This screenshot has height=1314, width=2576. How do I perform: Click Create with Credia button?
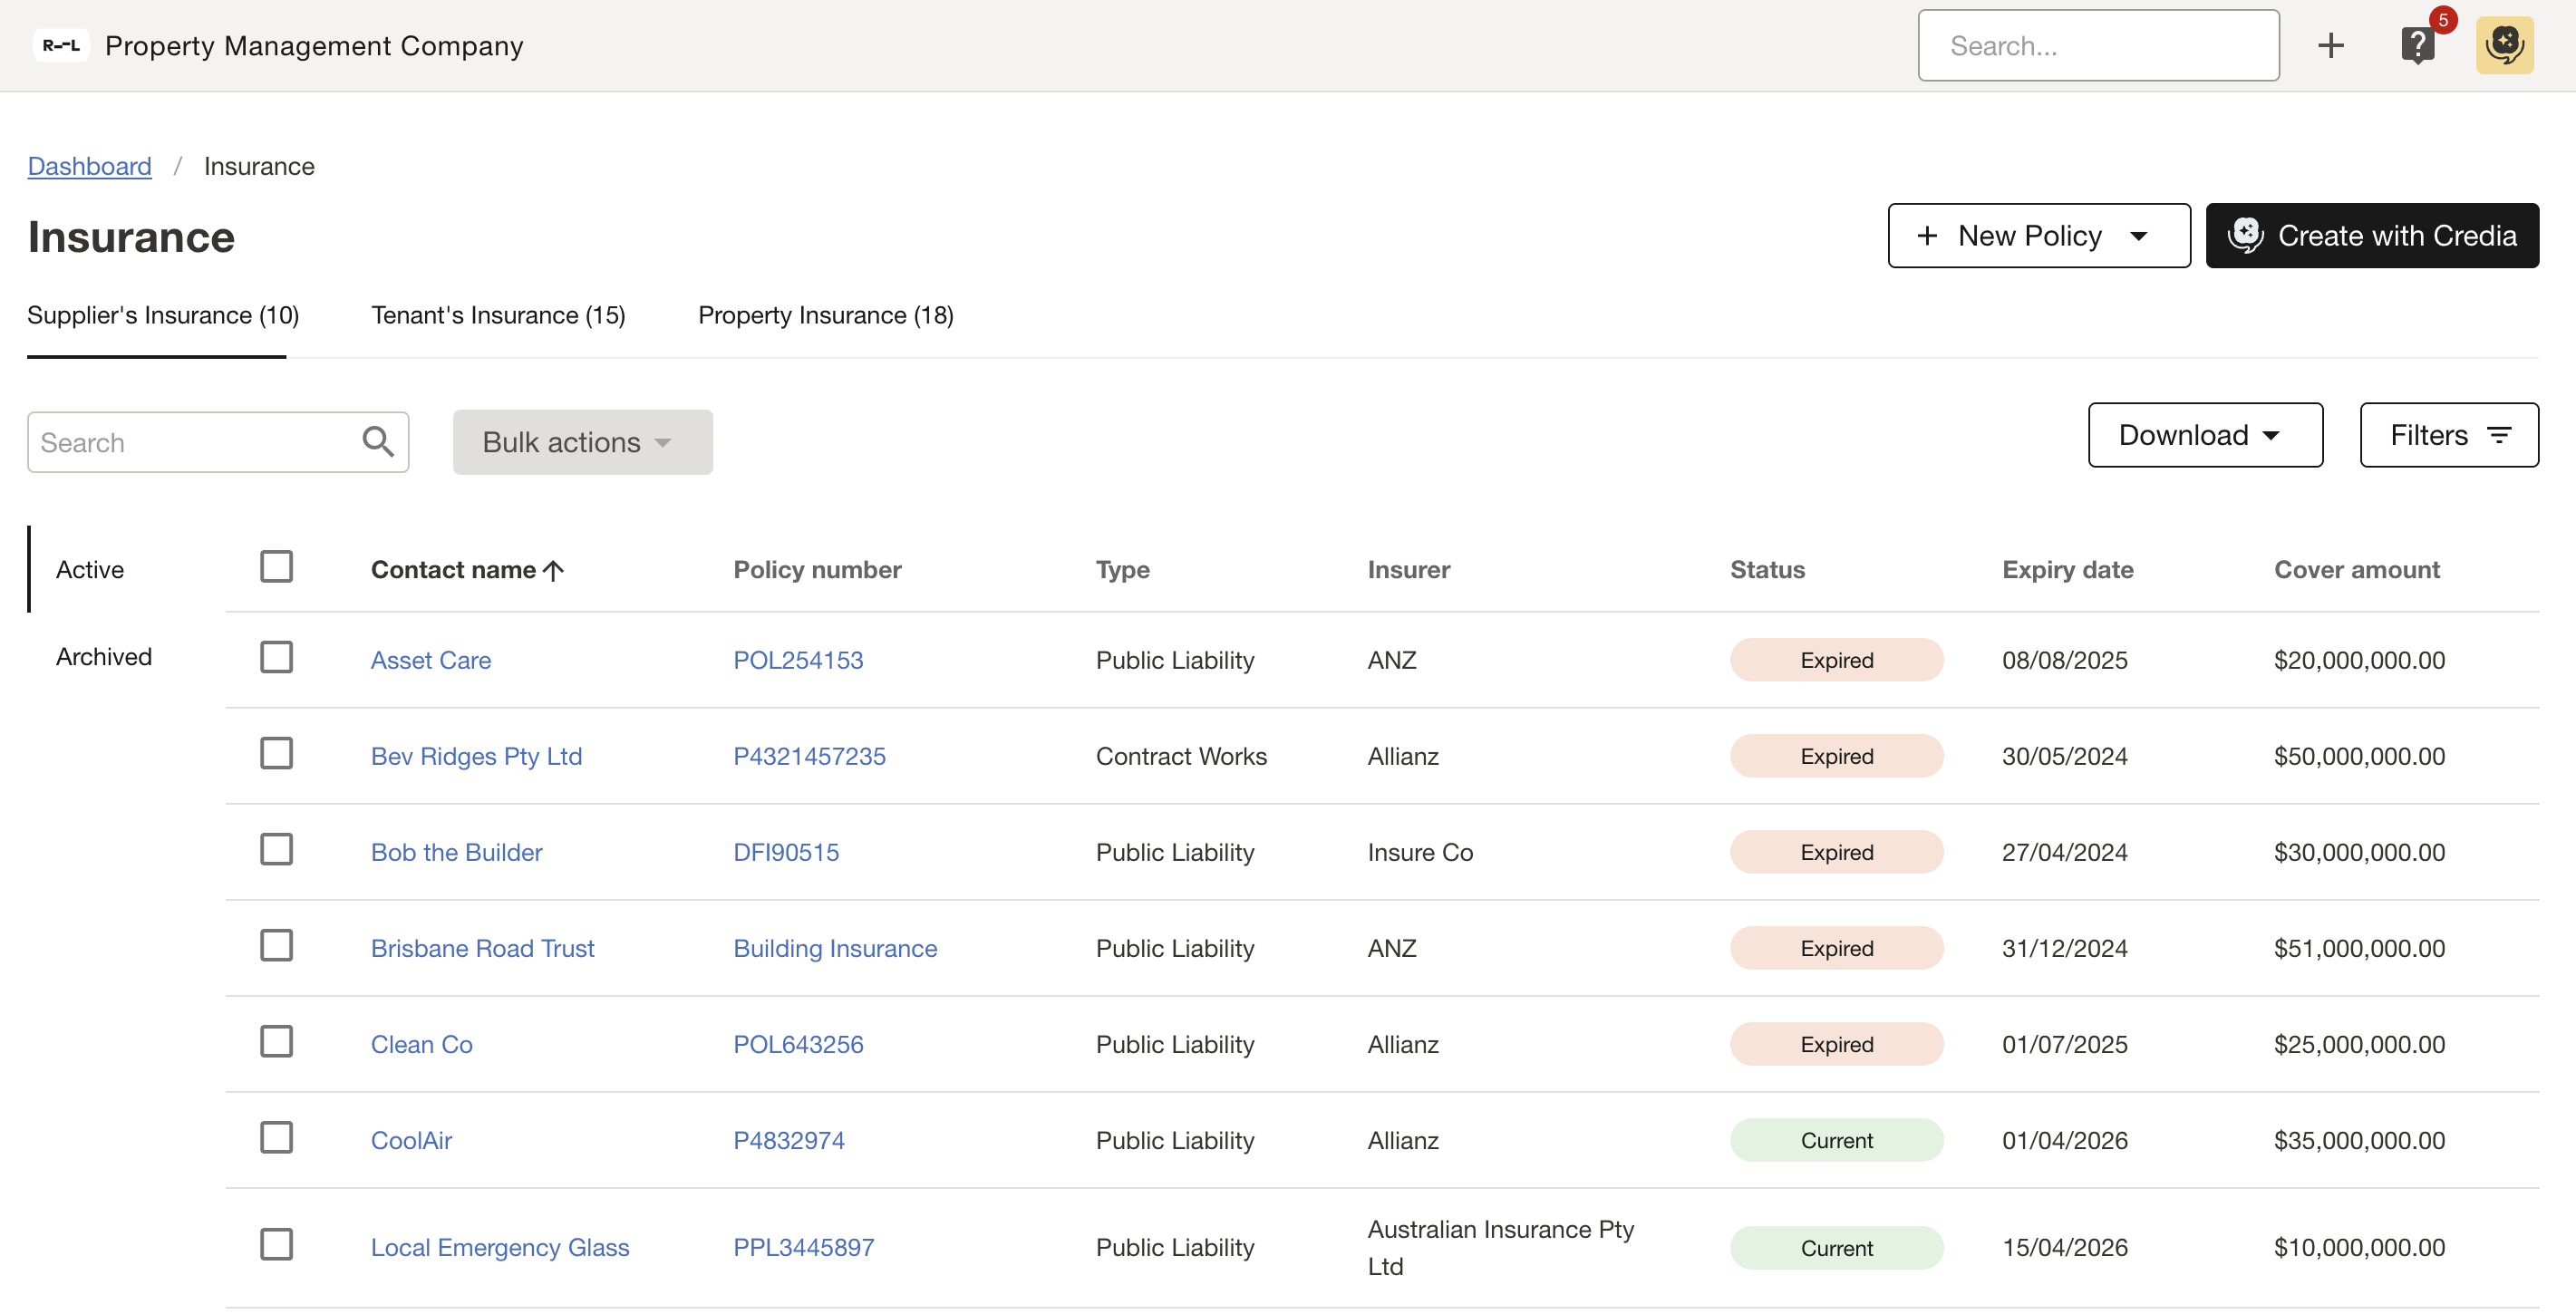click(x=2371, y=236)
